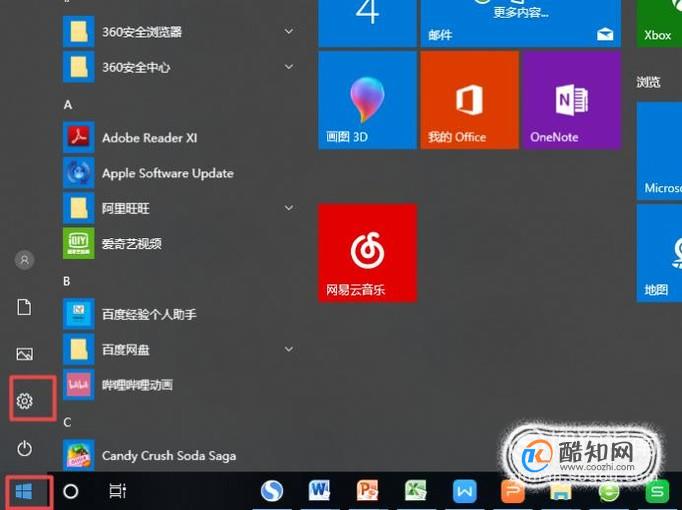This screenshot has width=682, height=510.
Task: Open Settings gear in Start sidebar
Action: point(24,401)
